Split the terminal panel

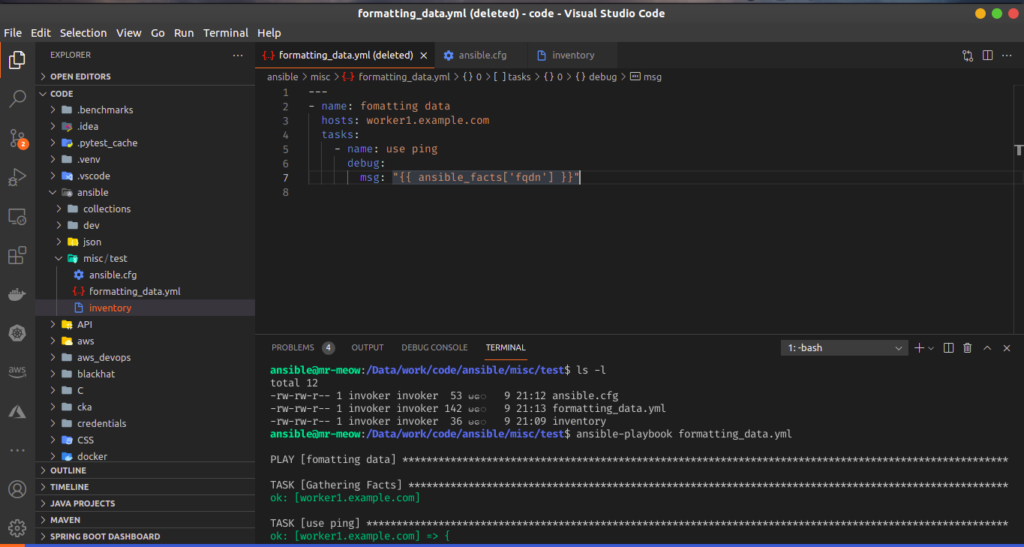(949, 348)
